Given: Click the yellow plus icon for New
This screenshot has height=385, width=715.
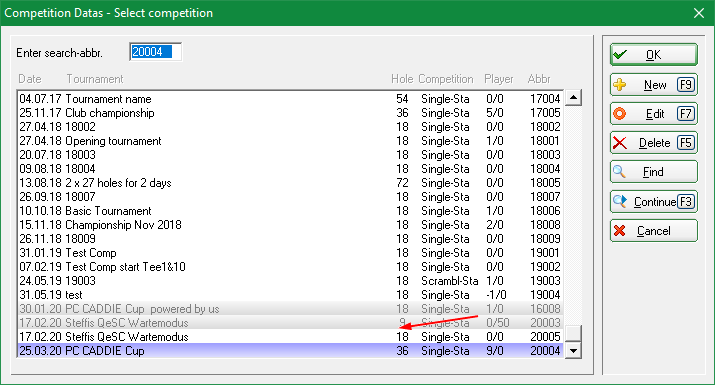Looking at the screenshot, I should coord(620,84).
